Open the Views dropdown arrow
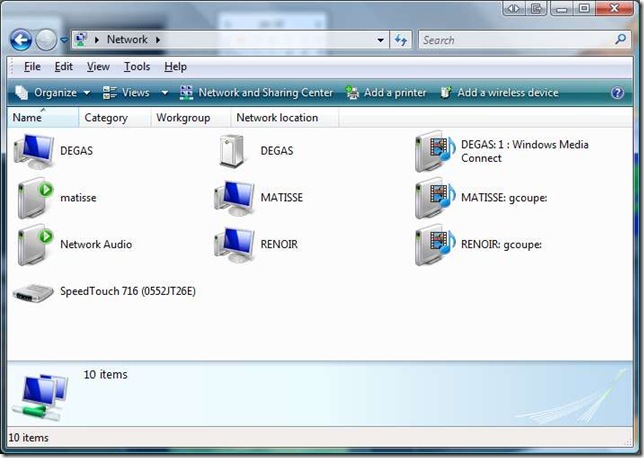Screen dimensions: 644x458 (165, 93)
